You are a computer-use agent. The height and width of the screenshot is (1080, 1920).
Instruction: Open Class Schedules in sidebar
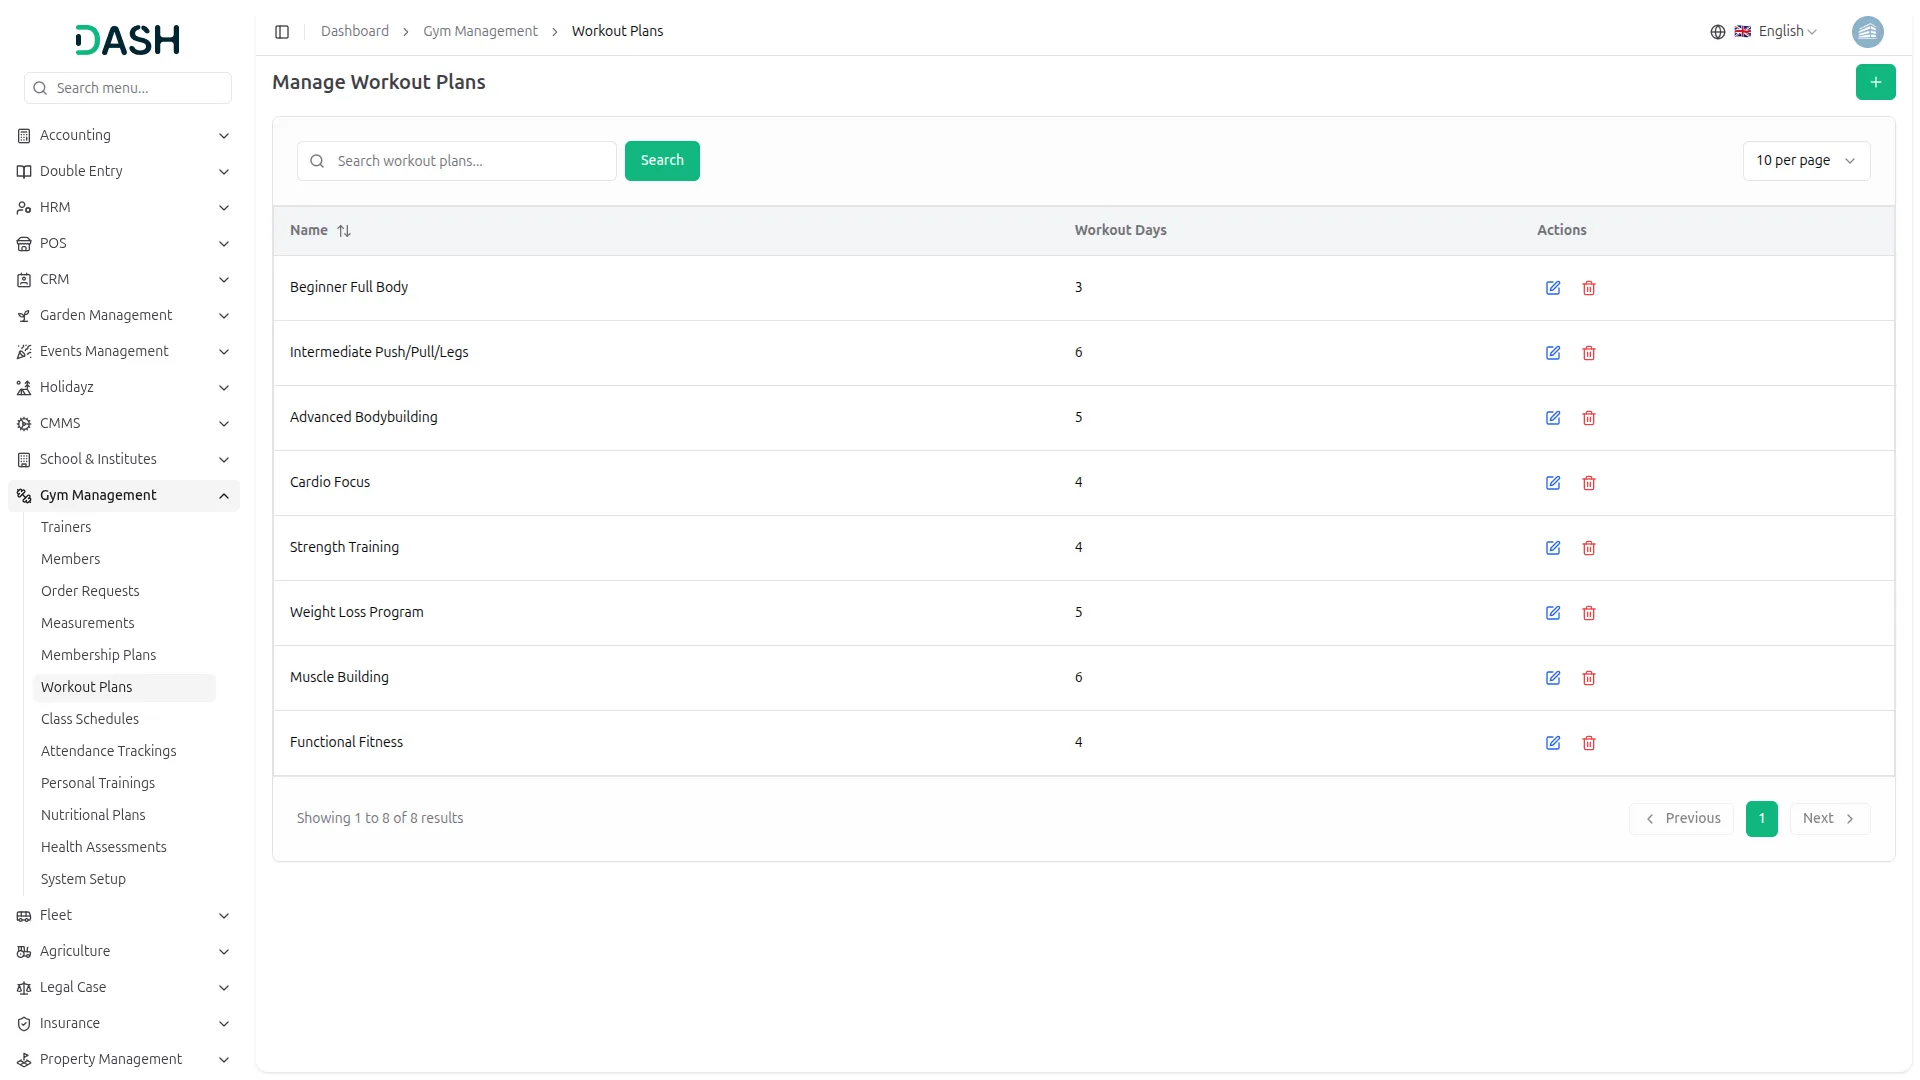click(x=90, y=719)
